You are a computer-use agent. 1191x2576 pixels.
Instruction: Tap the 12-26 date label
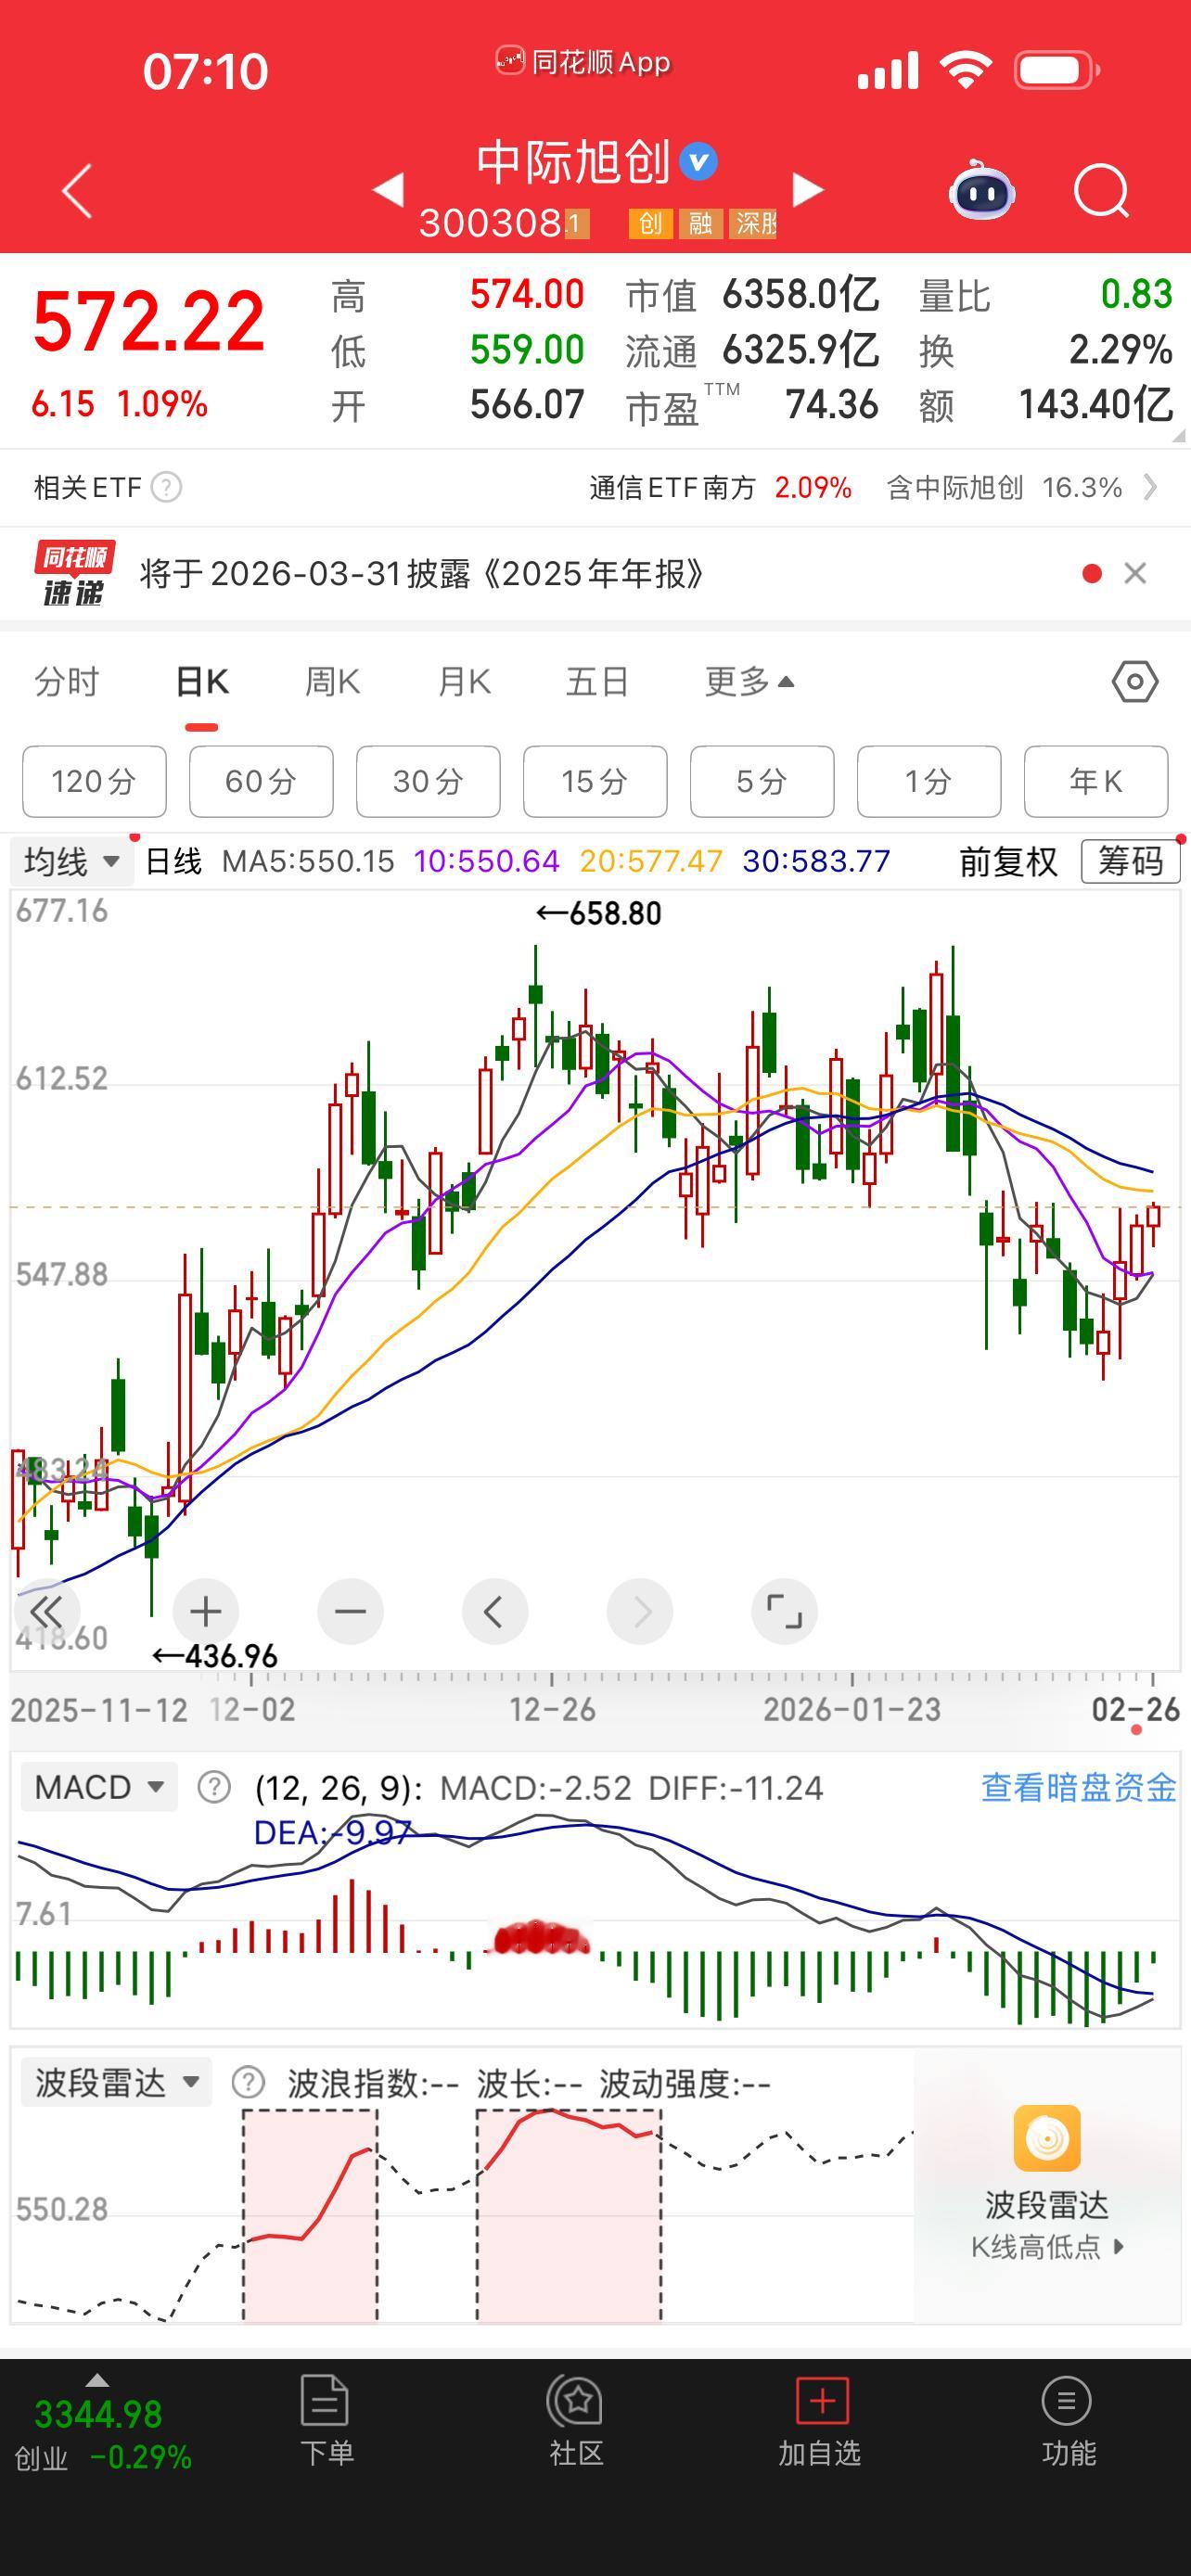552,1710
